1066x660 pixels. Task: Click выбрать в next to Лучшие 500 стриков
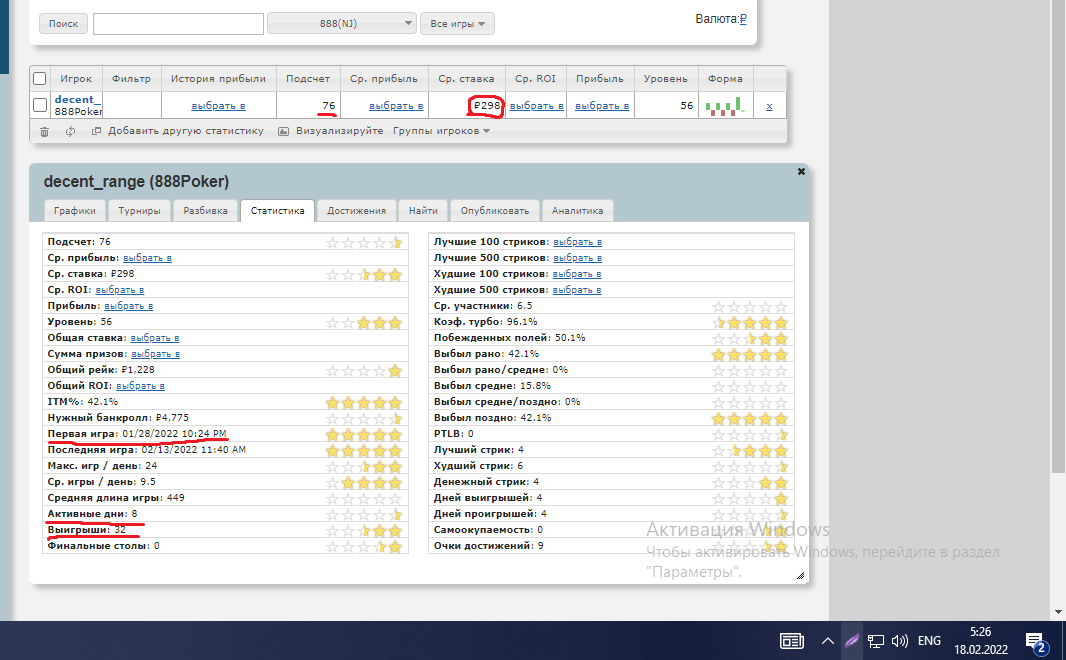[x=578, y=258]
